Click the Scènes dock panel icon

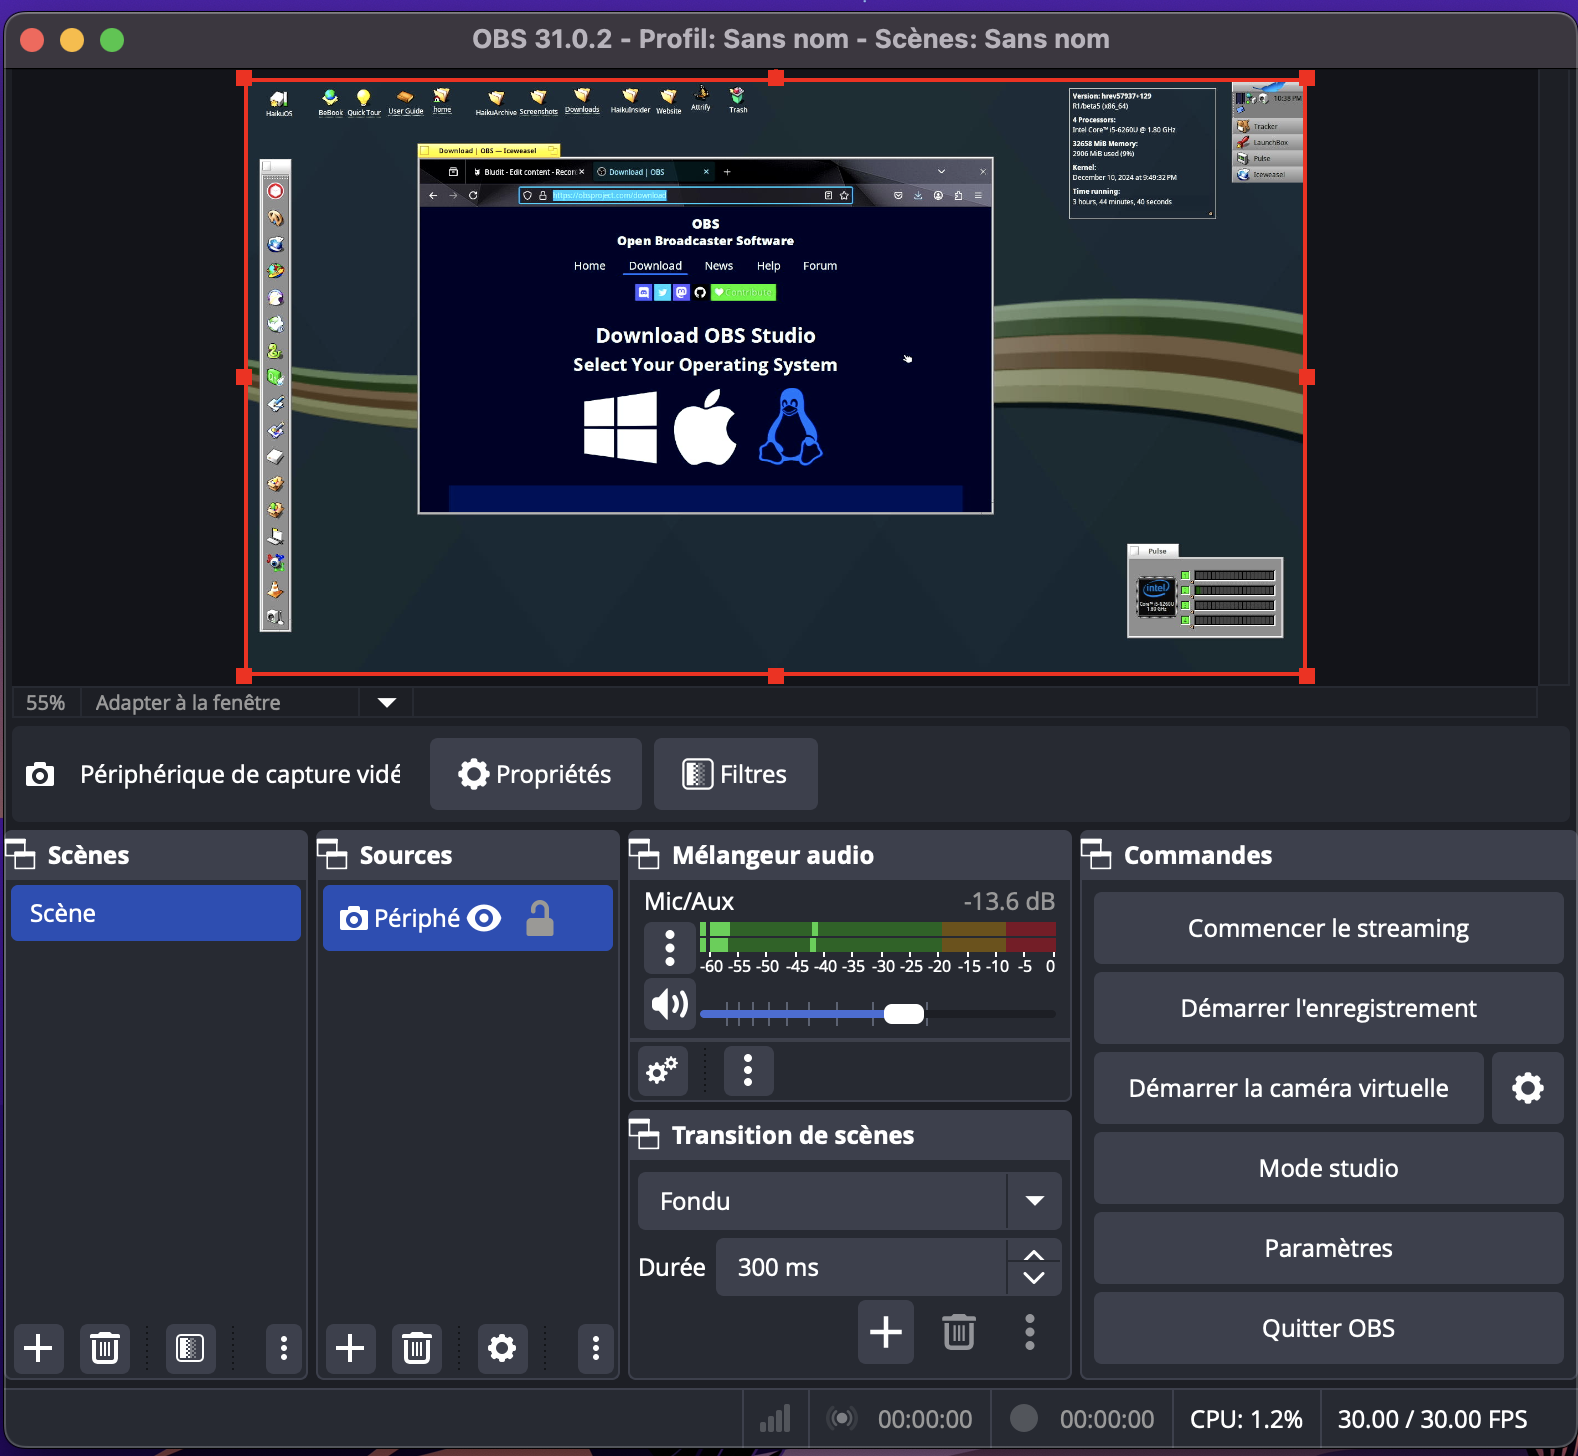coord(21,855)
